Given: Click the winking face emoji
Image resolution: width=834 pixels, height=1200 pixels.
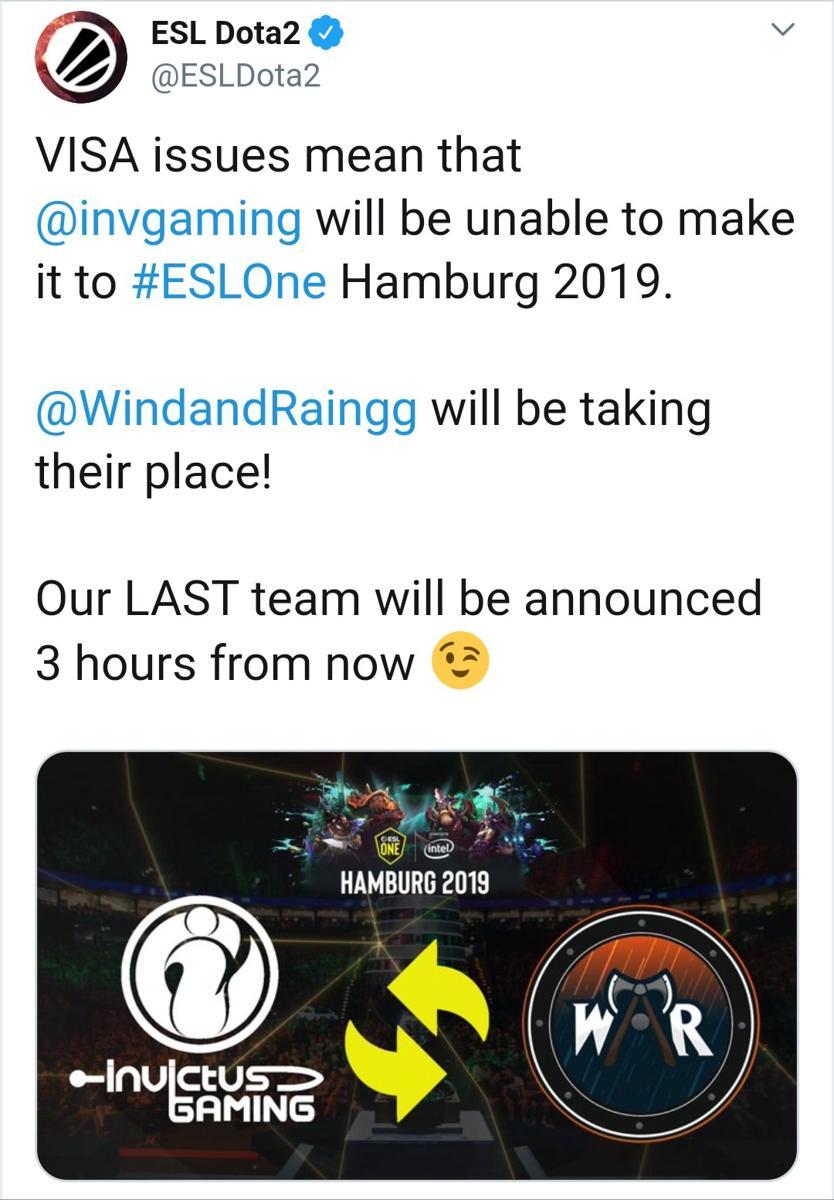Looking at the screenshot, I should click(x=459, y=664).
